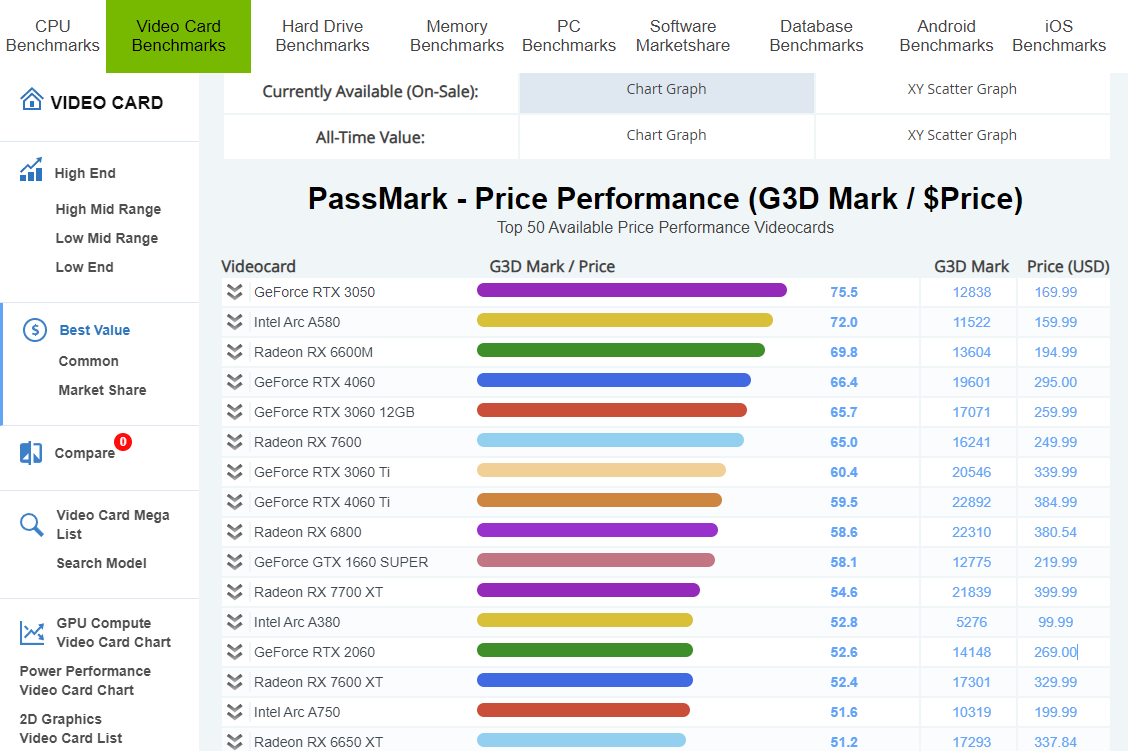
Task: Open the CPU Benchmarks tab
Action: [53, 36]
